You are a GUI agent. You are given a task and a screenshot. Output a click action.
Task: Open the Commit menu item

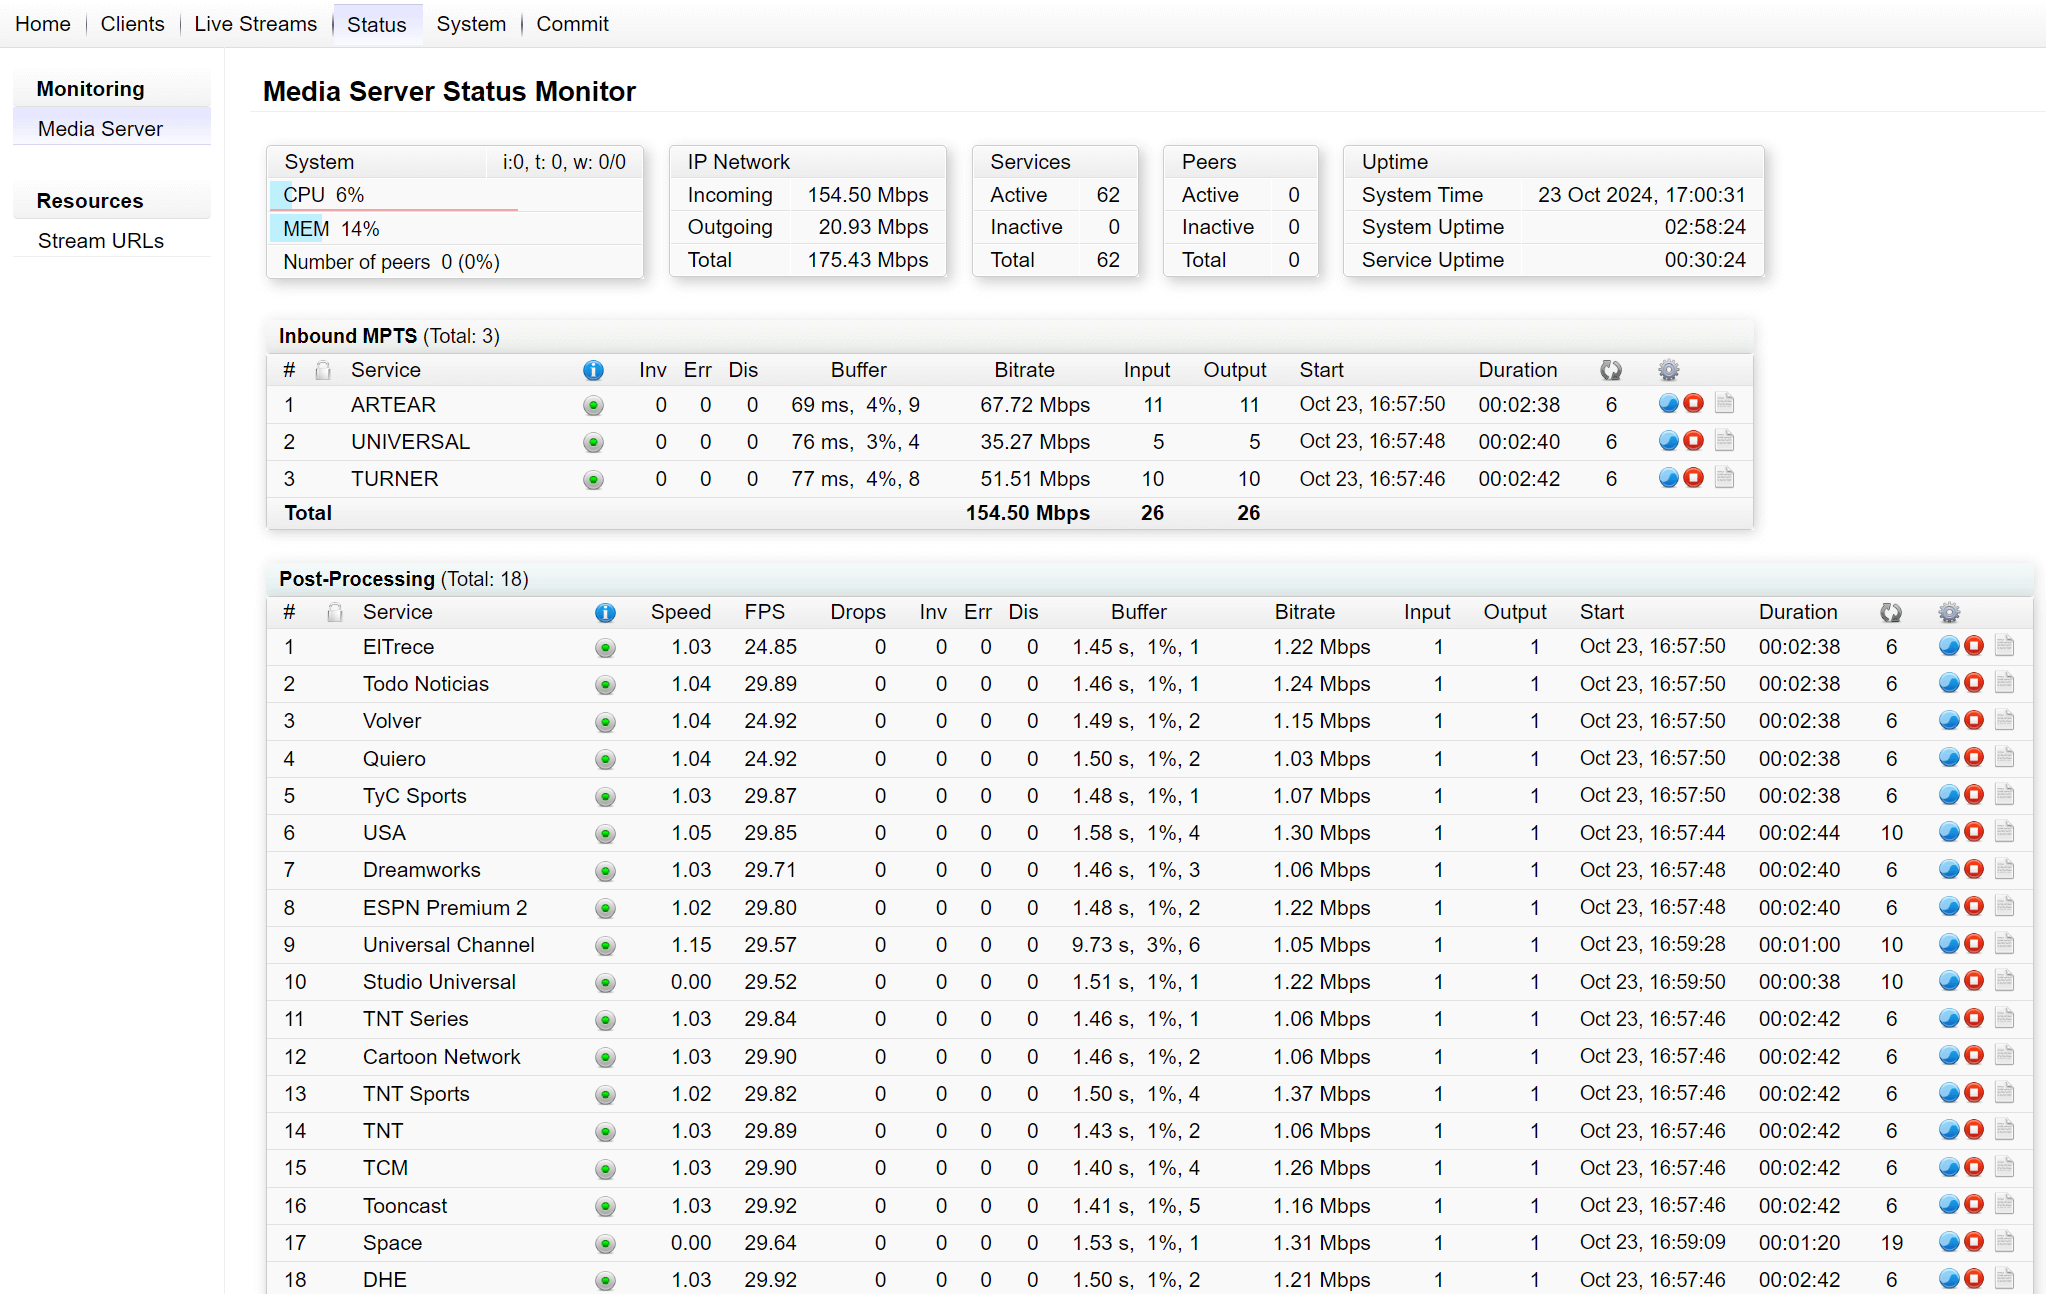click(x=572, y=24)
